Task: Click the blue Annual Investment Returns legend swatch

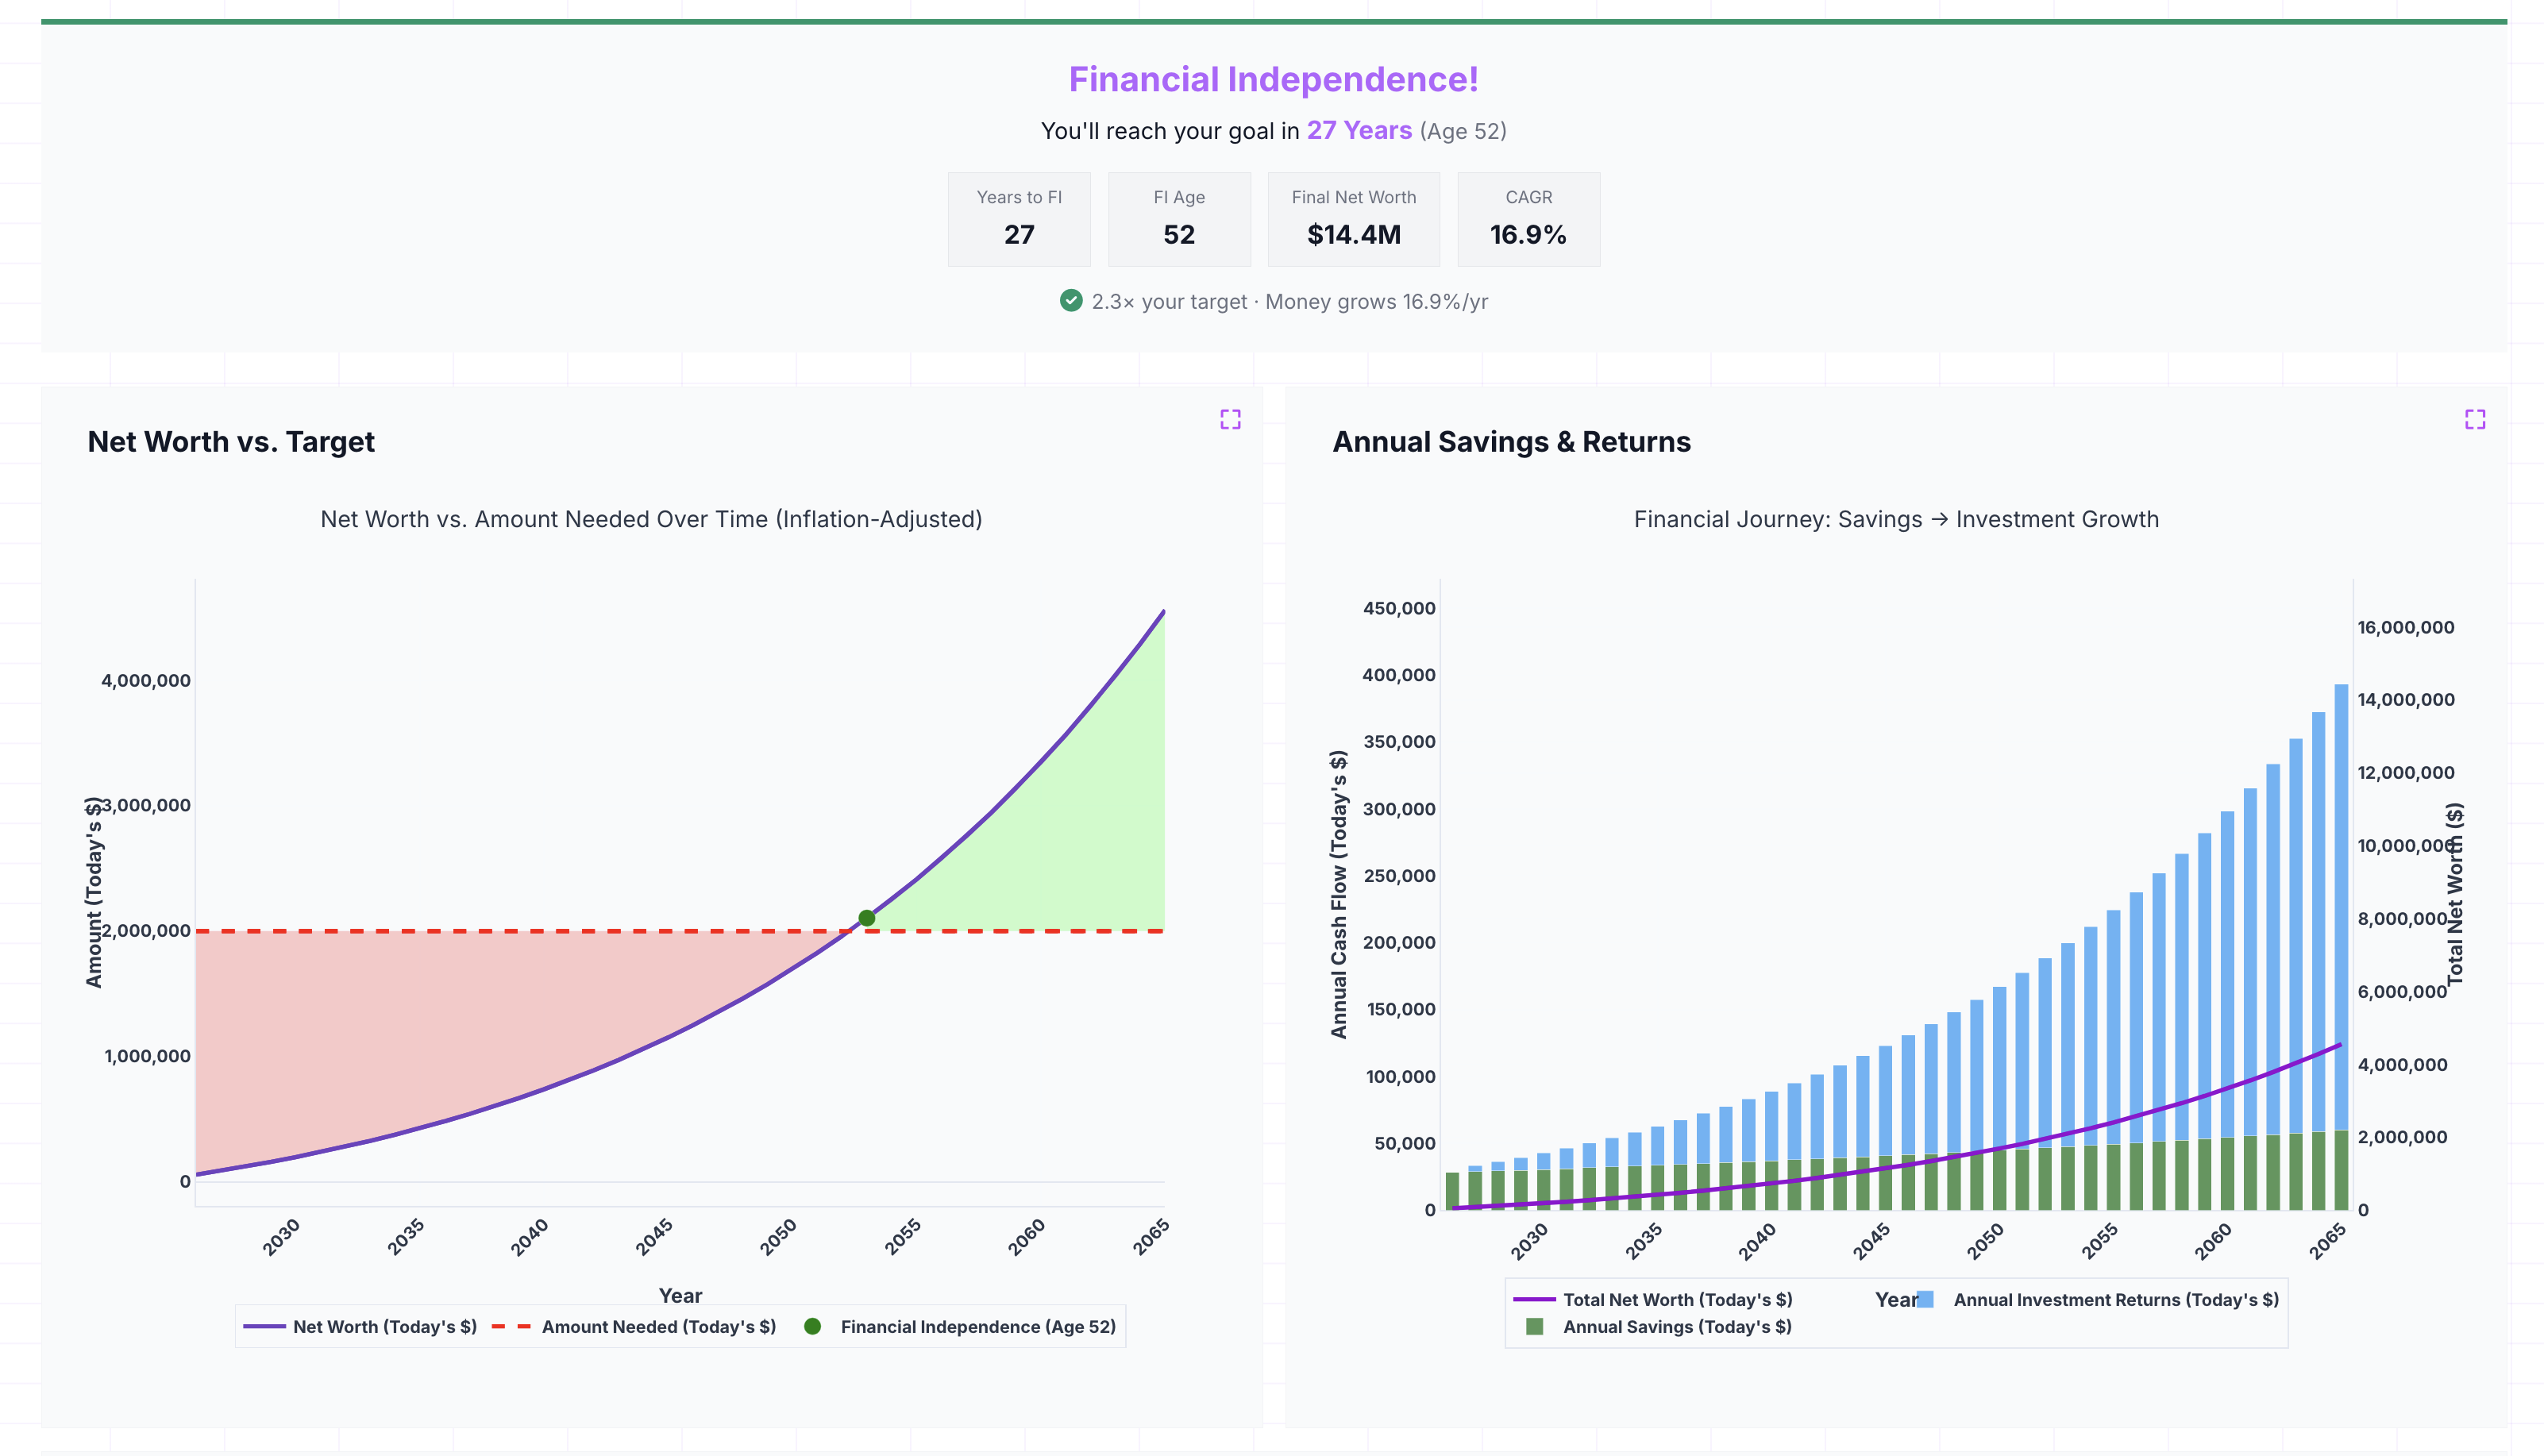Action: click(x=1927, y=1299)
